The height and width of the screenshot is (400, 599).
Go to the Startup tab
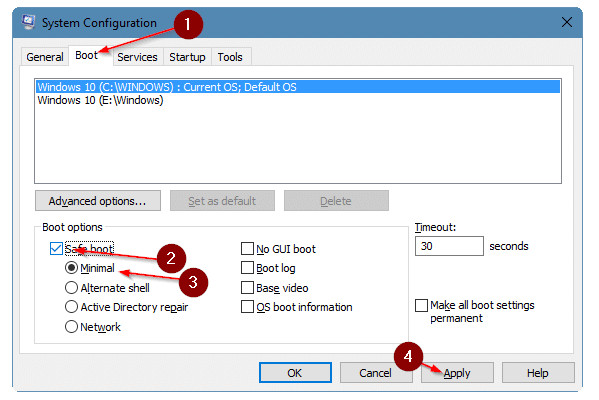187,57
